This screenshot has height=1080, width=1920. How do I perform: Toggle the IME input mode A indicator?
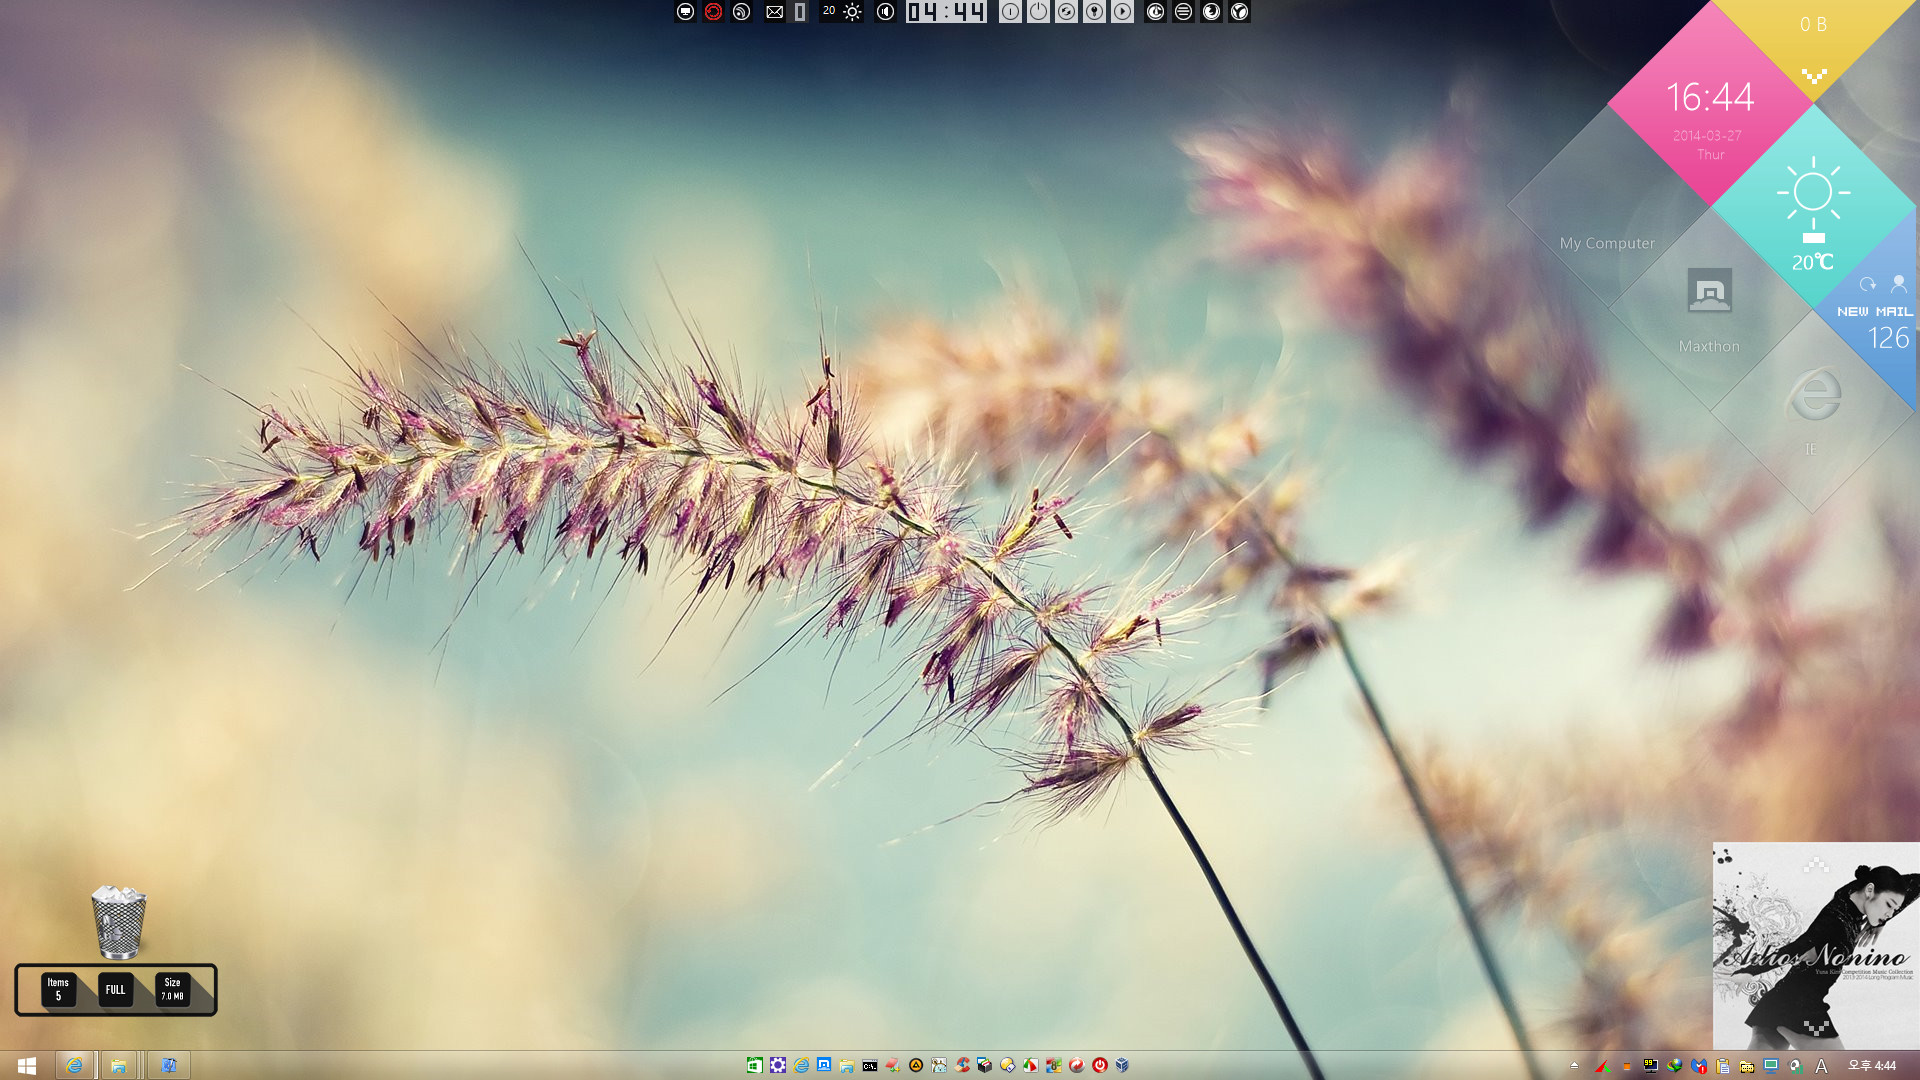pyautogui.click(x=1821, y=1066)
